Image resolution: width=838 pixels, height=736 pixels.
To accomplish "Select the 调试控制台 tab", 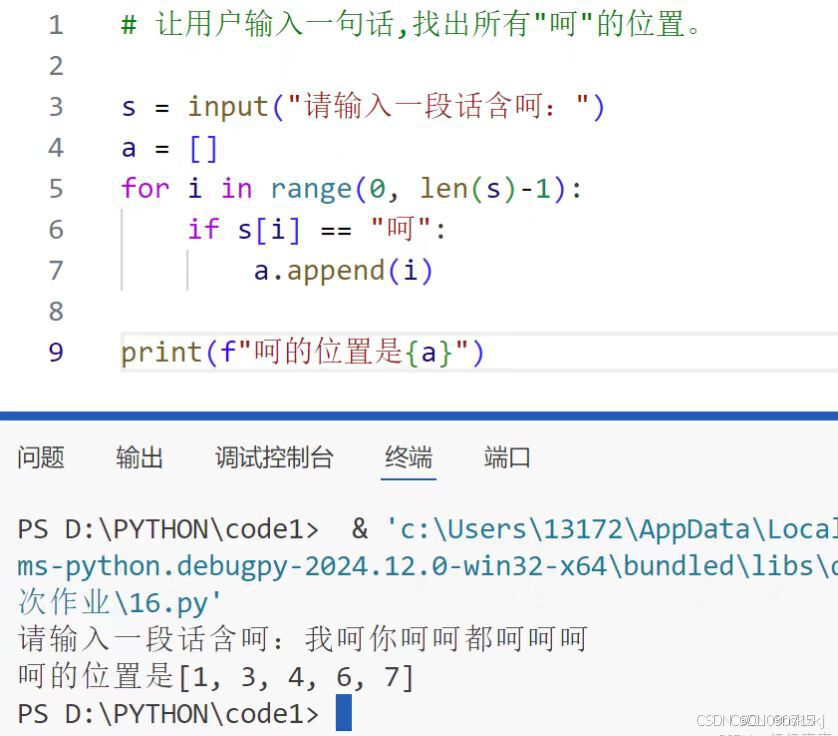I will (x=274, y=458).
